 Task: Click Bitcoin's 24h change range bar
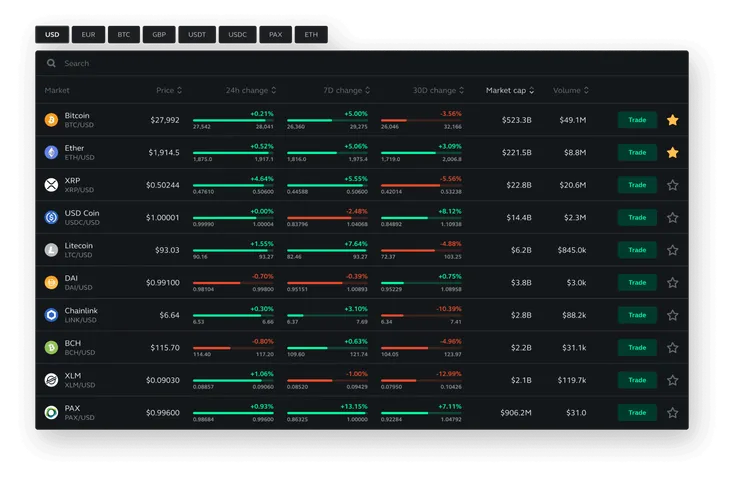point(233,121)
